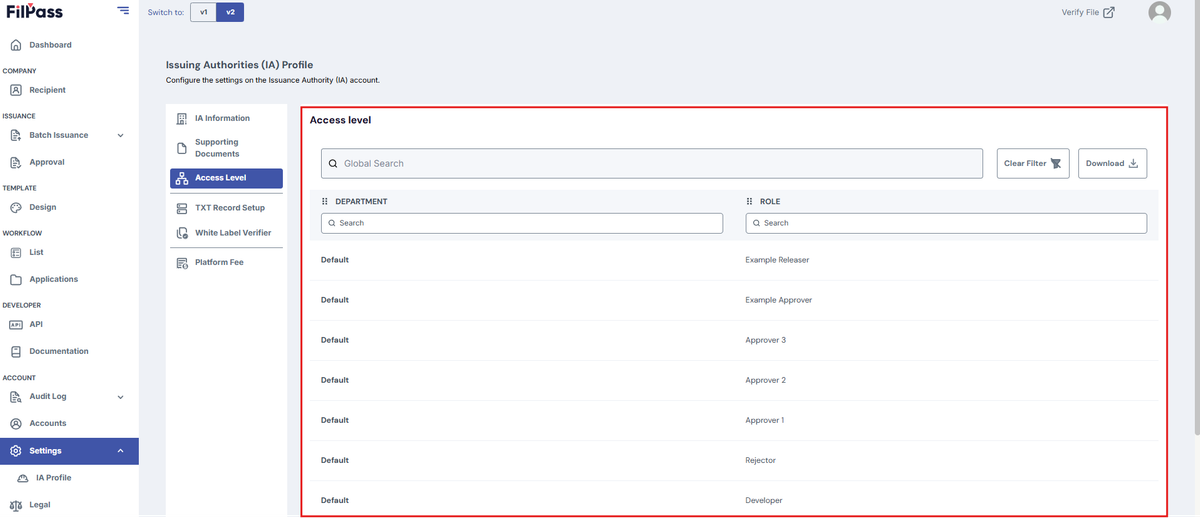
Task: Expand the Audit Log submenu chevron
Action: pyautogui.click(x=121, y=397)
